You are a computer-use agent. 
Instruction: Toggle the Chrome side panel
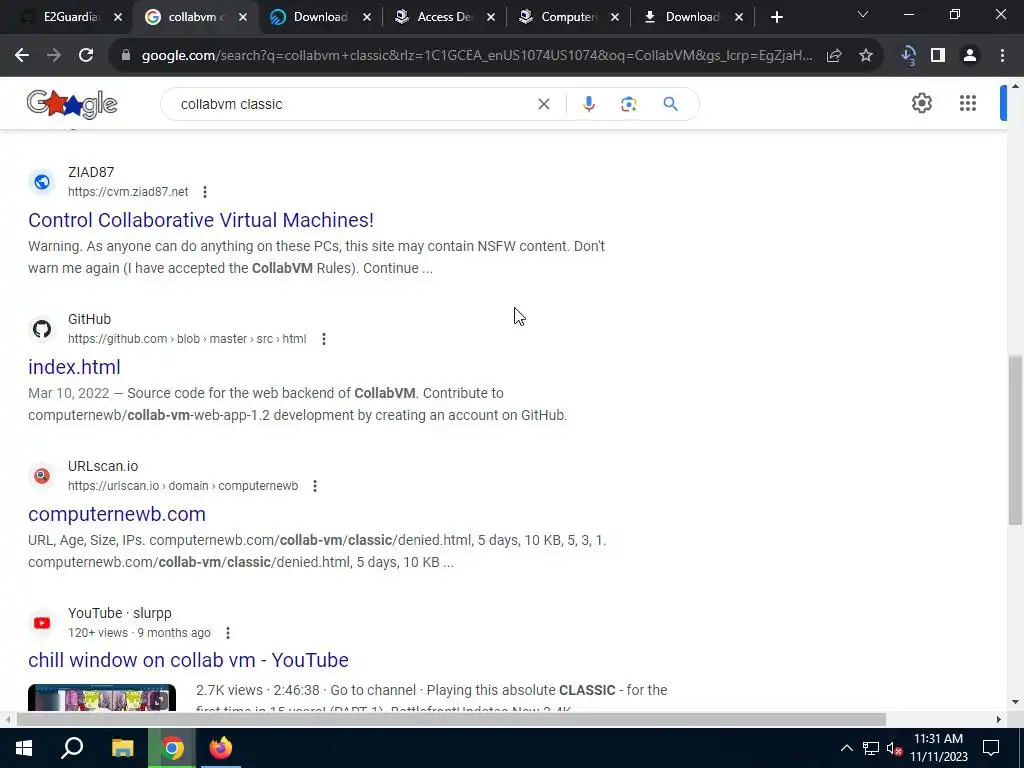pyautogui.click(x=938, y=56)
